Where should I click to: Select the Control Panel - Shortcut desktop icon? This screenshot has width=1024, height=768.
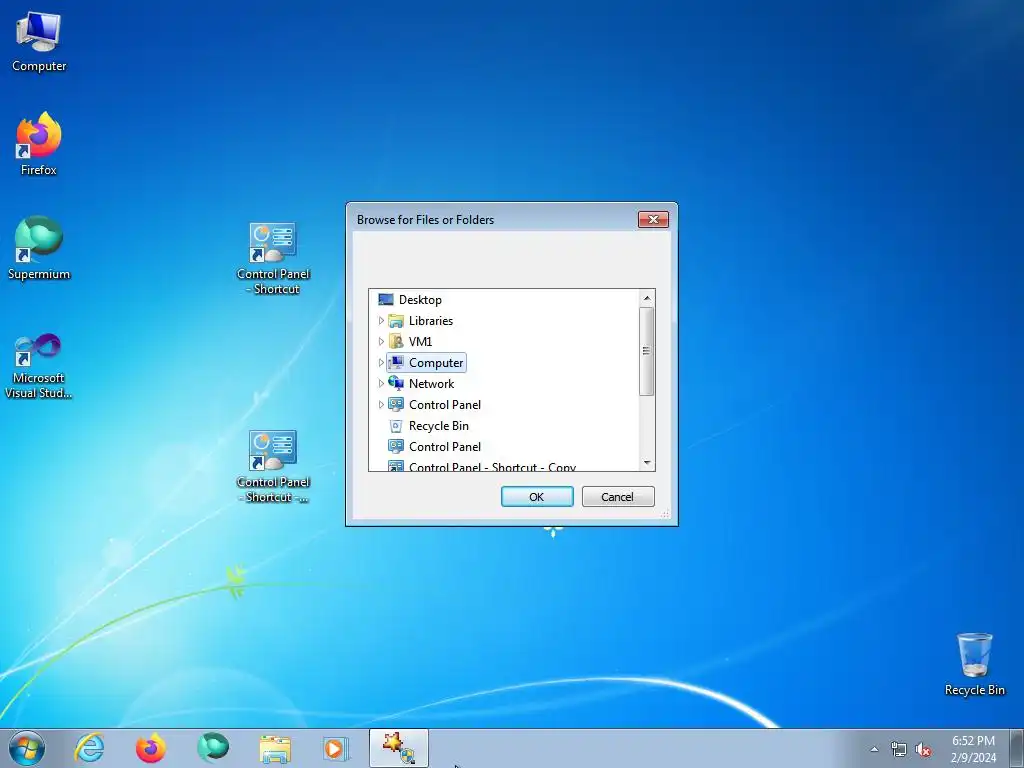pyautogui.click(x=273, y=259)
